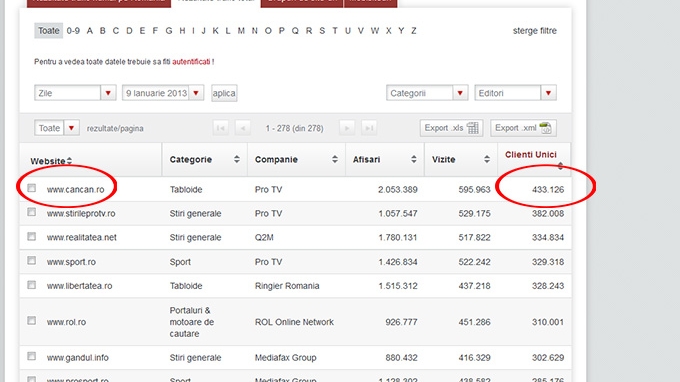Screen dimensions: 680x382
Task: Open the Zile period dropdown
Action: (75, 93)
